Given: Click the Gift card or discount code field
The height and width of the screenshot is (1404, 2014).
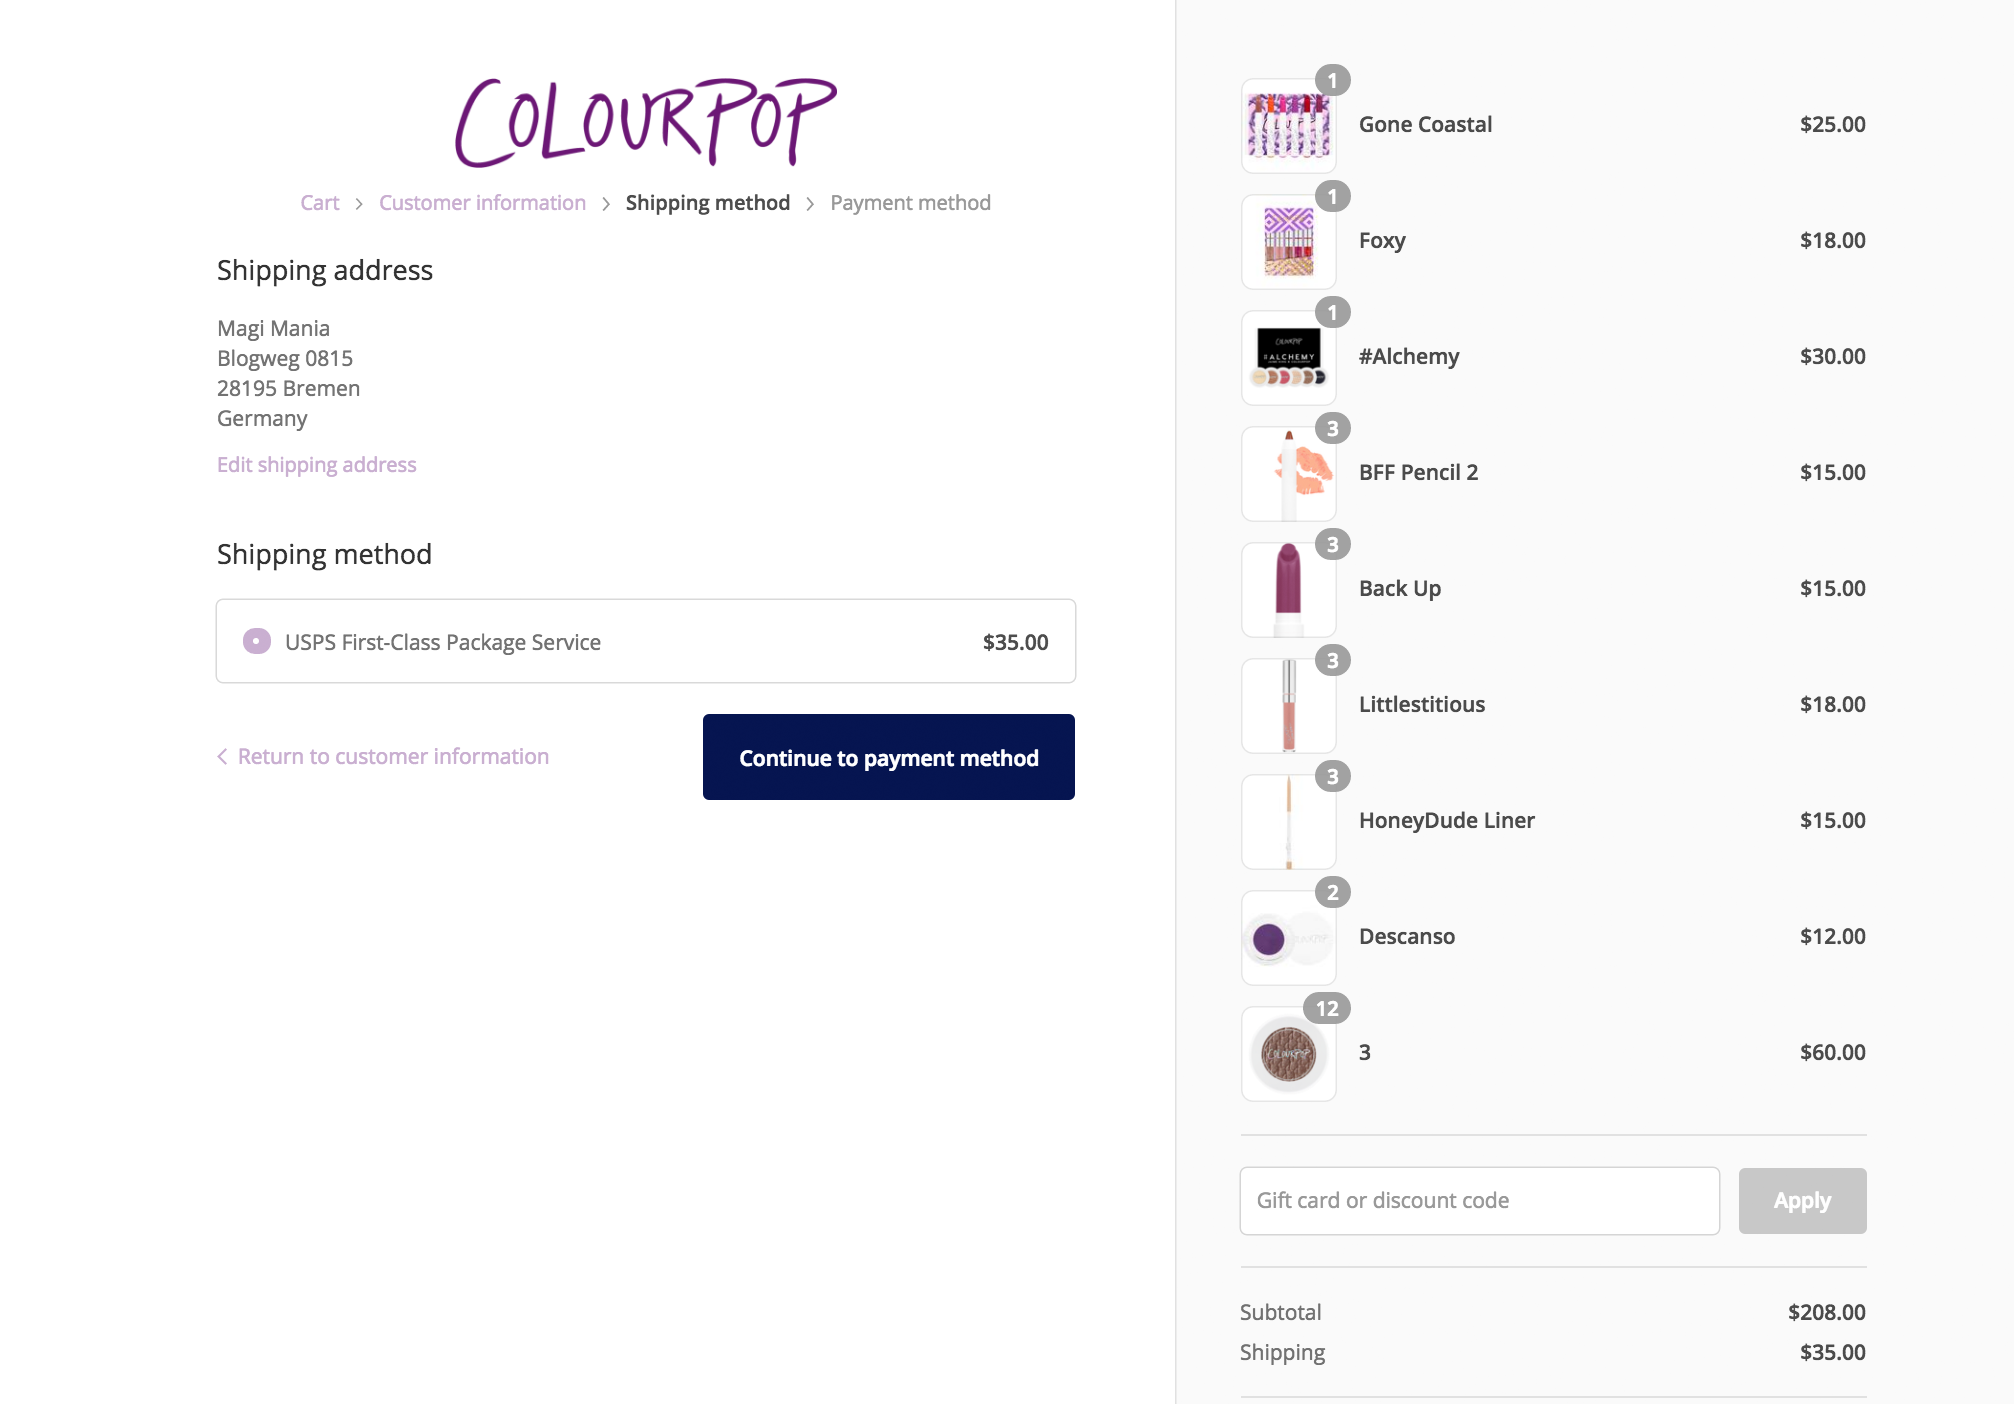Looking at the screenshot, I should (x=1479, y=1201).
